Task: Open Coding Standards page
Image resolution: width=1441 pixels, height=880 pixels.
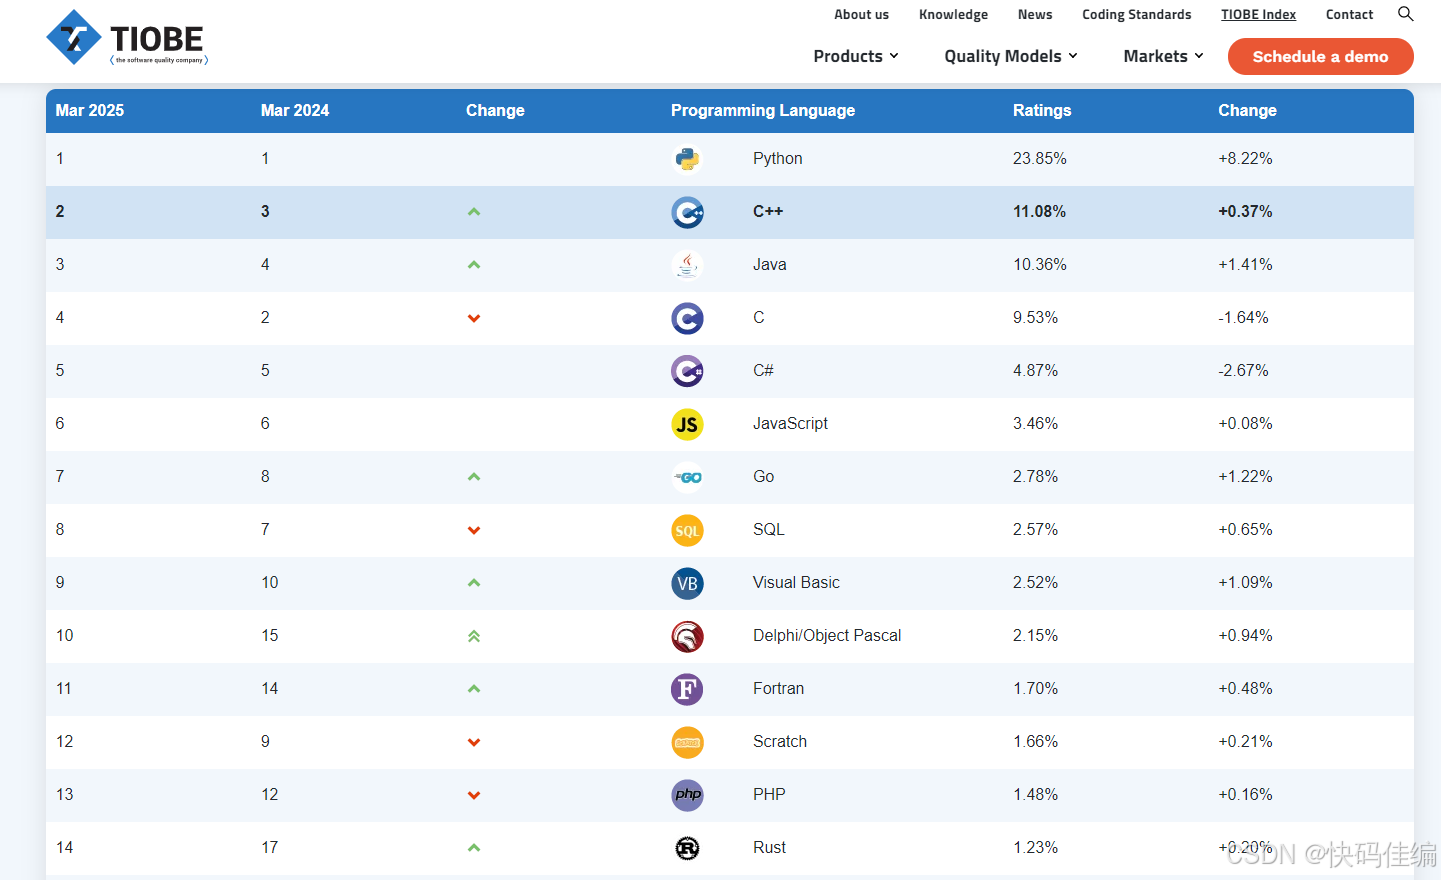Action: point(1137,14)
